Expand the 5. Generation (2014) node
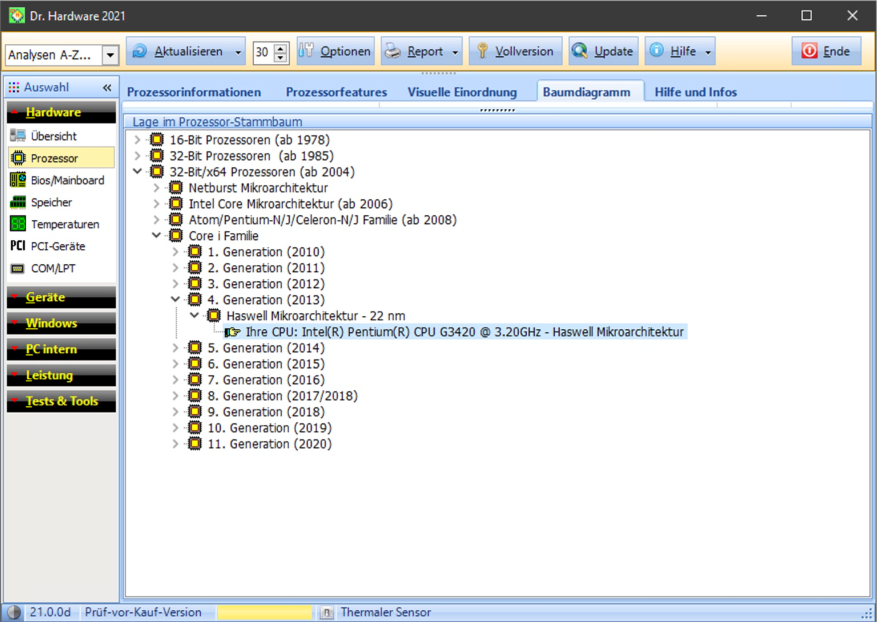Image resolution: width=877 pixels, height=622 pixels. 176,348
